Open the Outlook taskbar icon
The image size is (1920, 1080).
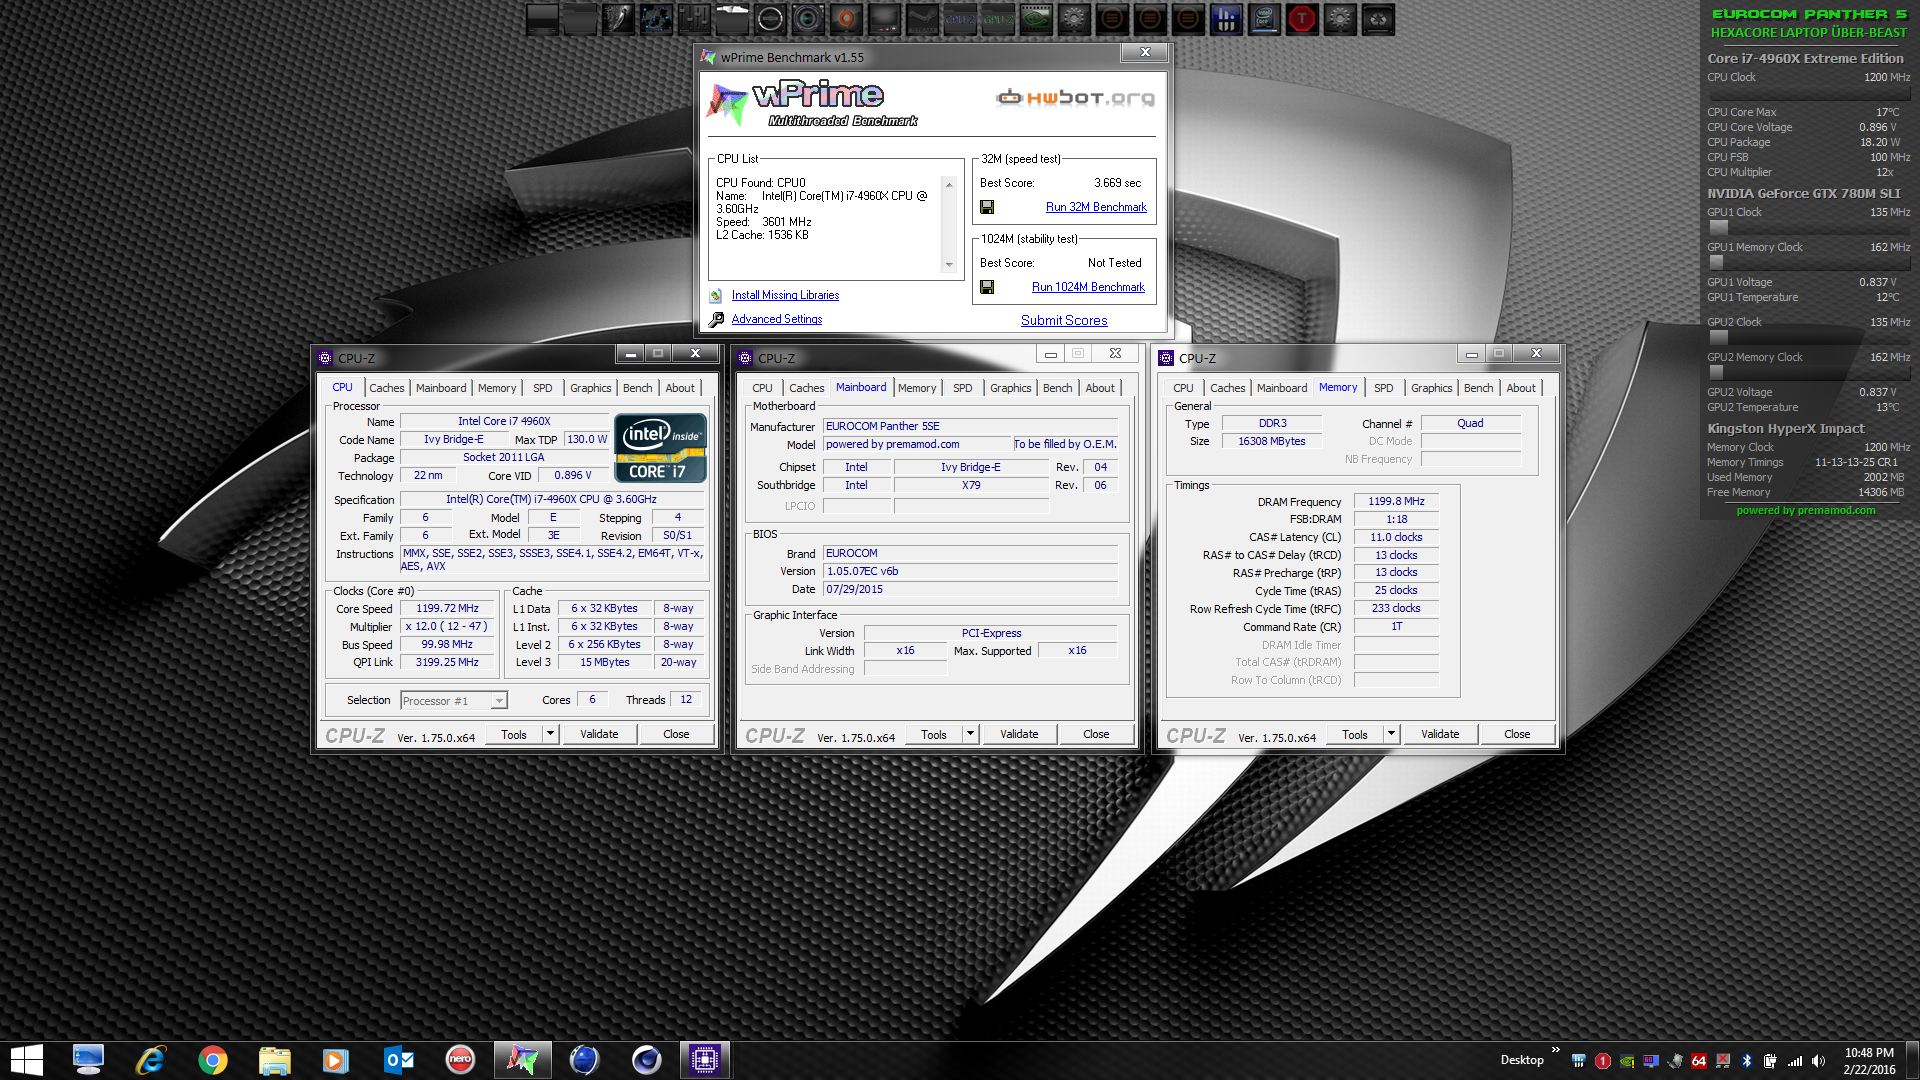[398, 1060]
